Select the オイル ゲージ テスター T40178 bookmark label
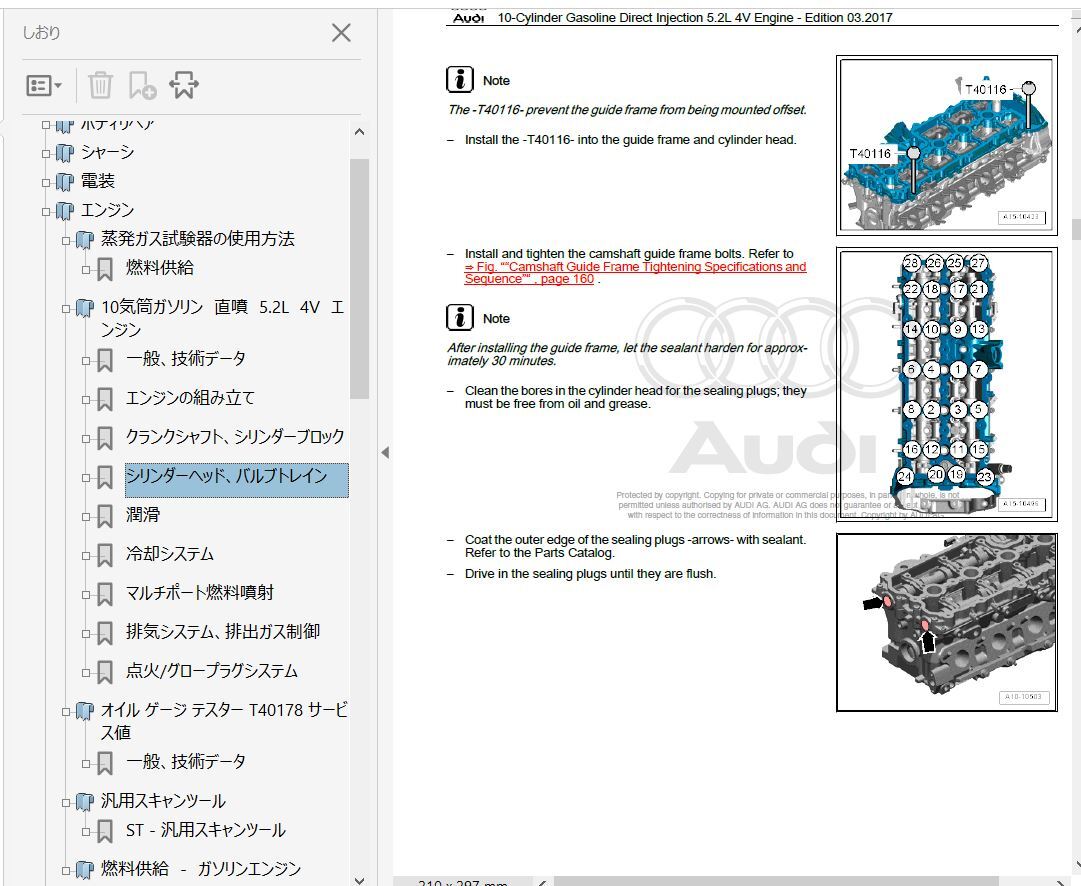 click(x=224, y=721)
